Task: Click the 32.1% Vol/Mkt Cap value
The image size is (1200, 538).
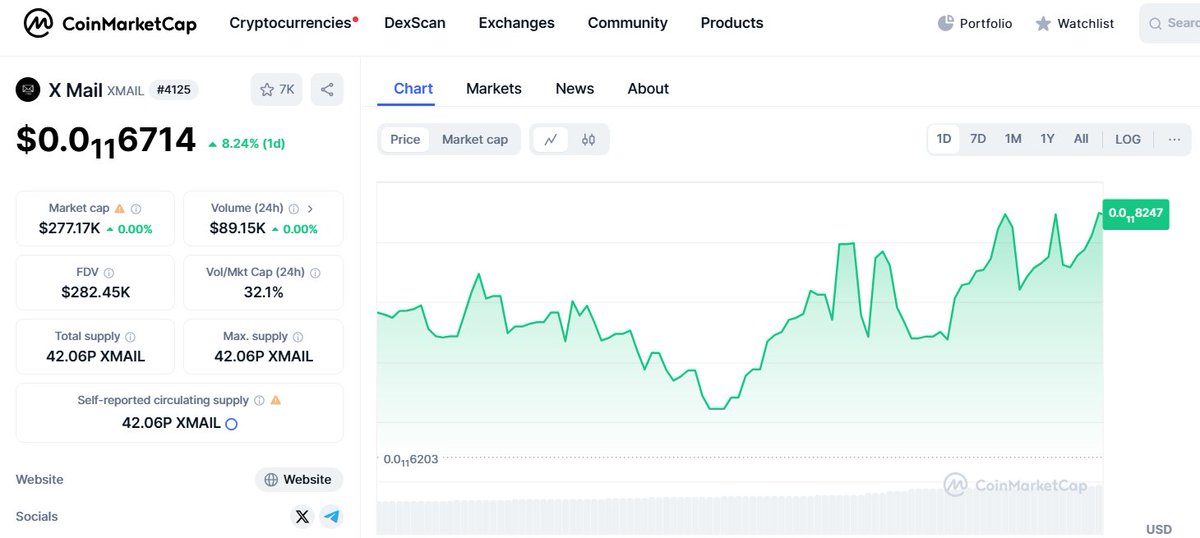Action: click(264, 292)
